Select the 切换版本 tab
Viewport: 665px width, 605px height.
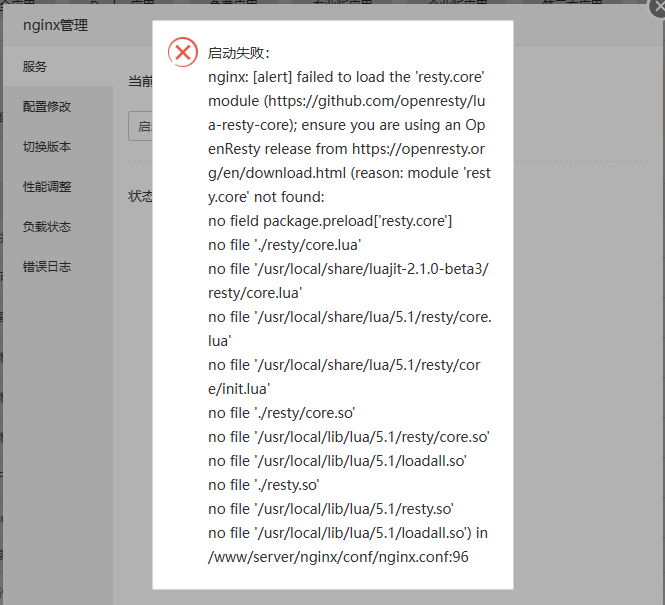58,147
